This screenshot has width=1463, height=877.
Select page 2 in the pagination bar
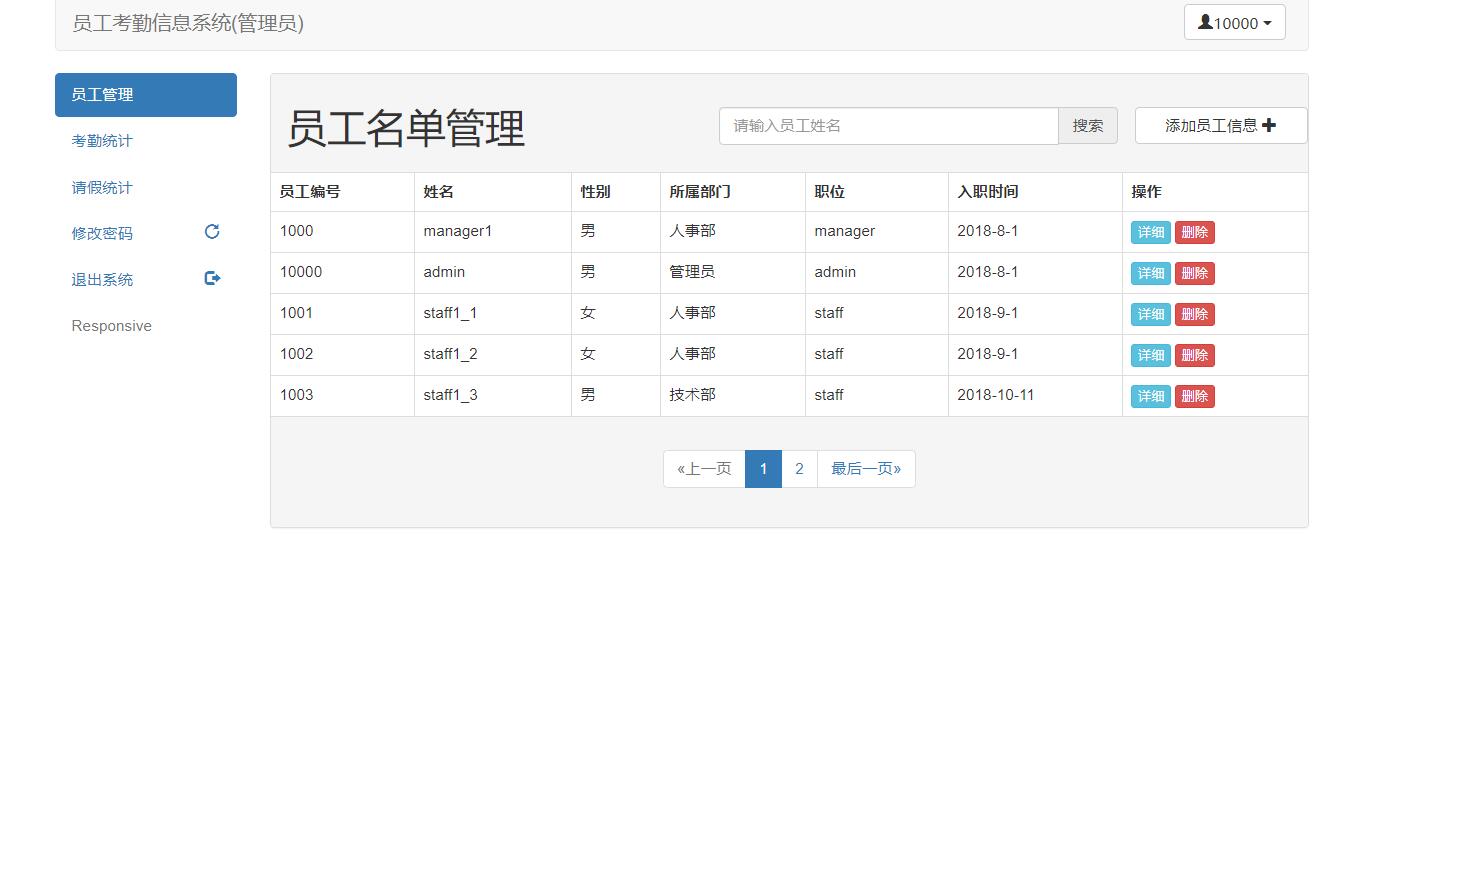click(799, 468)
